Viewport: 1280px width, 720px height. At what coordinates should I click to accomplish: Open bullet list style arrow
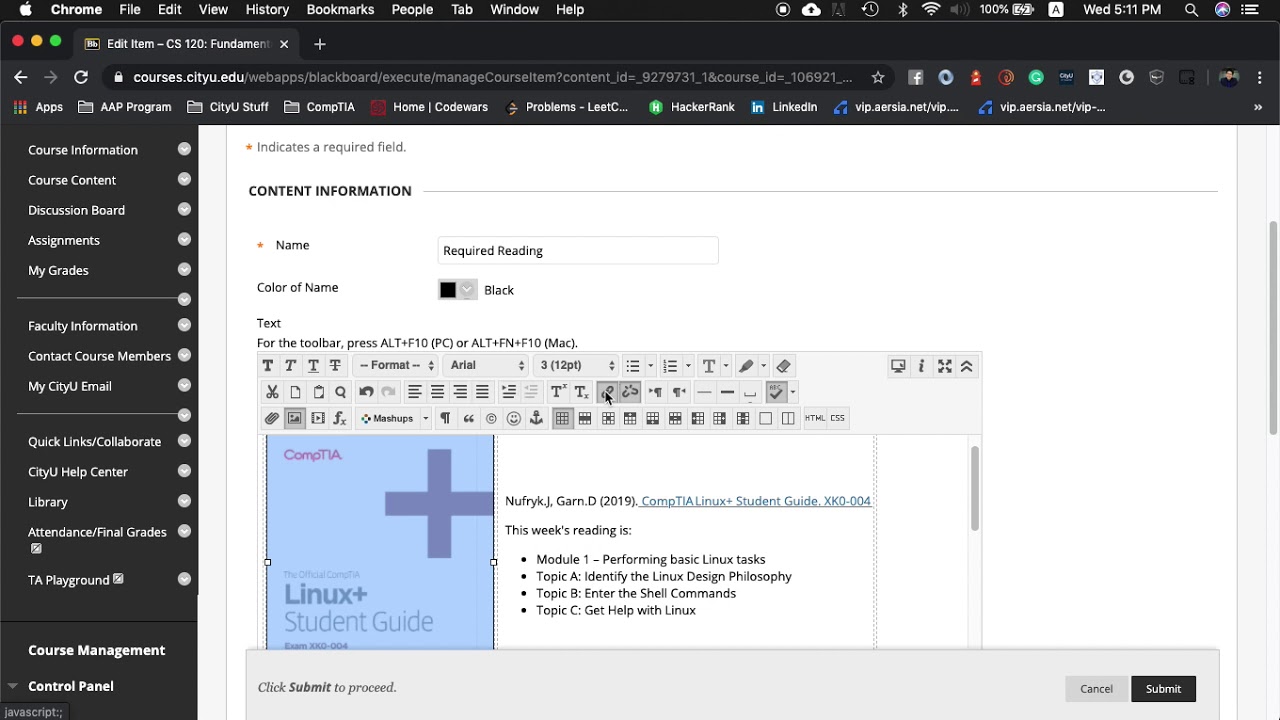click(650, 366)
